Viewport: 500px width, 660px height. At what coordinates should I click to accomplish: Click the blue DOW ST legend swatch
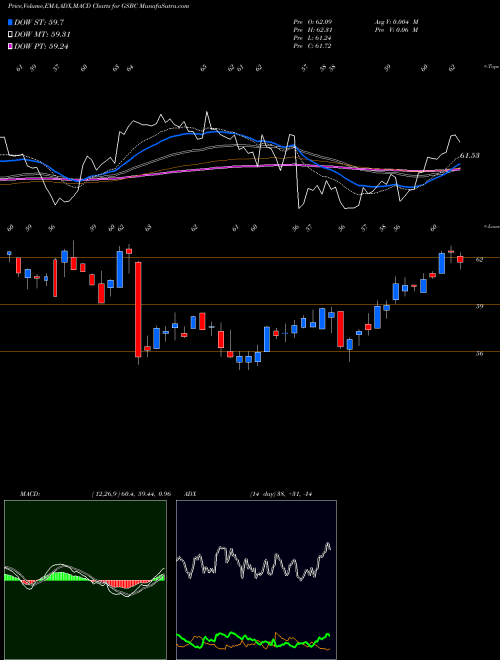(11, 22)
